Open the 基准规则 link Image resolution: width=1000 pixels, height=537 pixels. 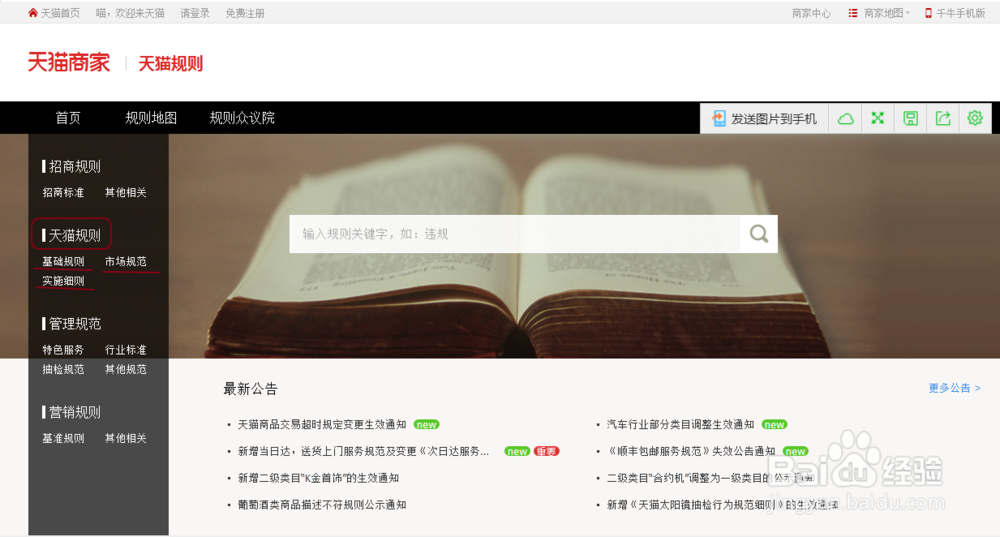coord(63,438)
